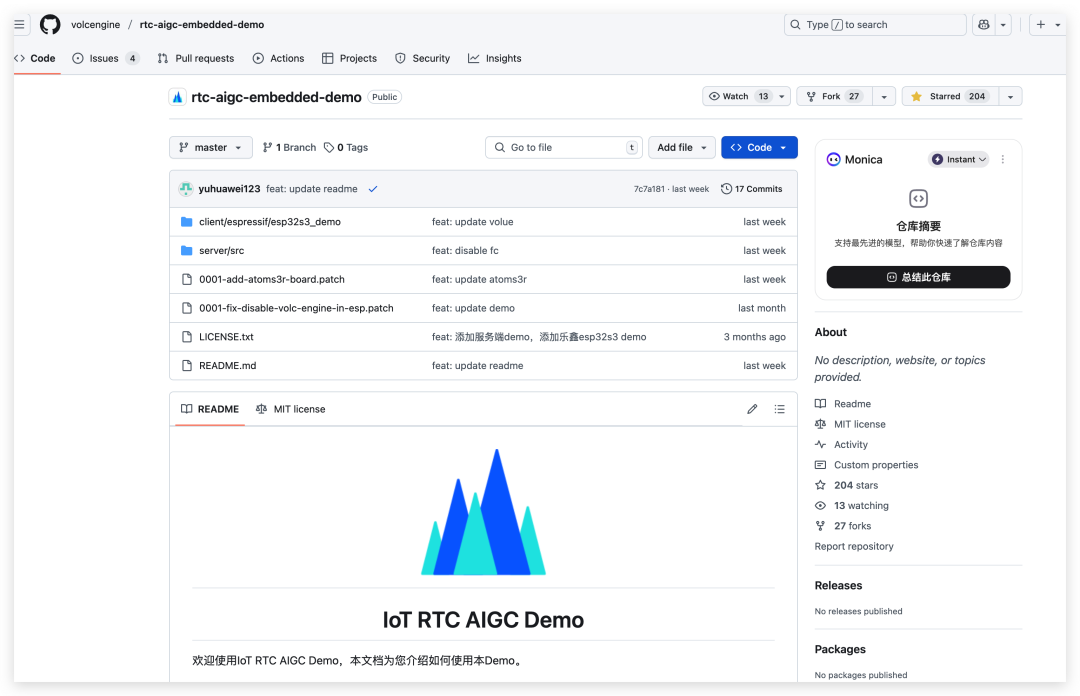Open the 'feat: update atoms3r' commit message

point(479,279)
